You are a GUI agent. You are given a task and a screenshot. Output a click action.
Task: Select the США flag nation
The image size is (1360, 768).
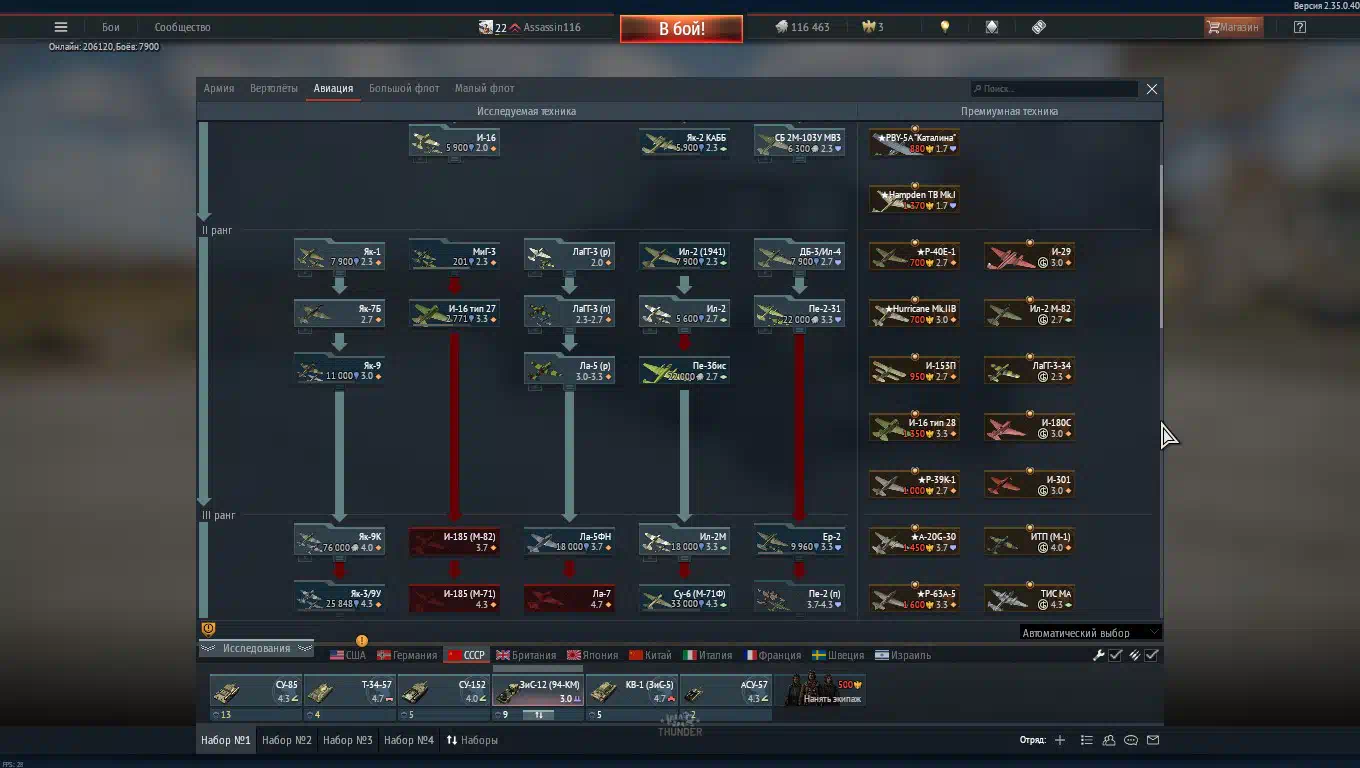pos(348,655)
